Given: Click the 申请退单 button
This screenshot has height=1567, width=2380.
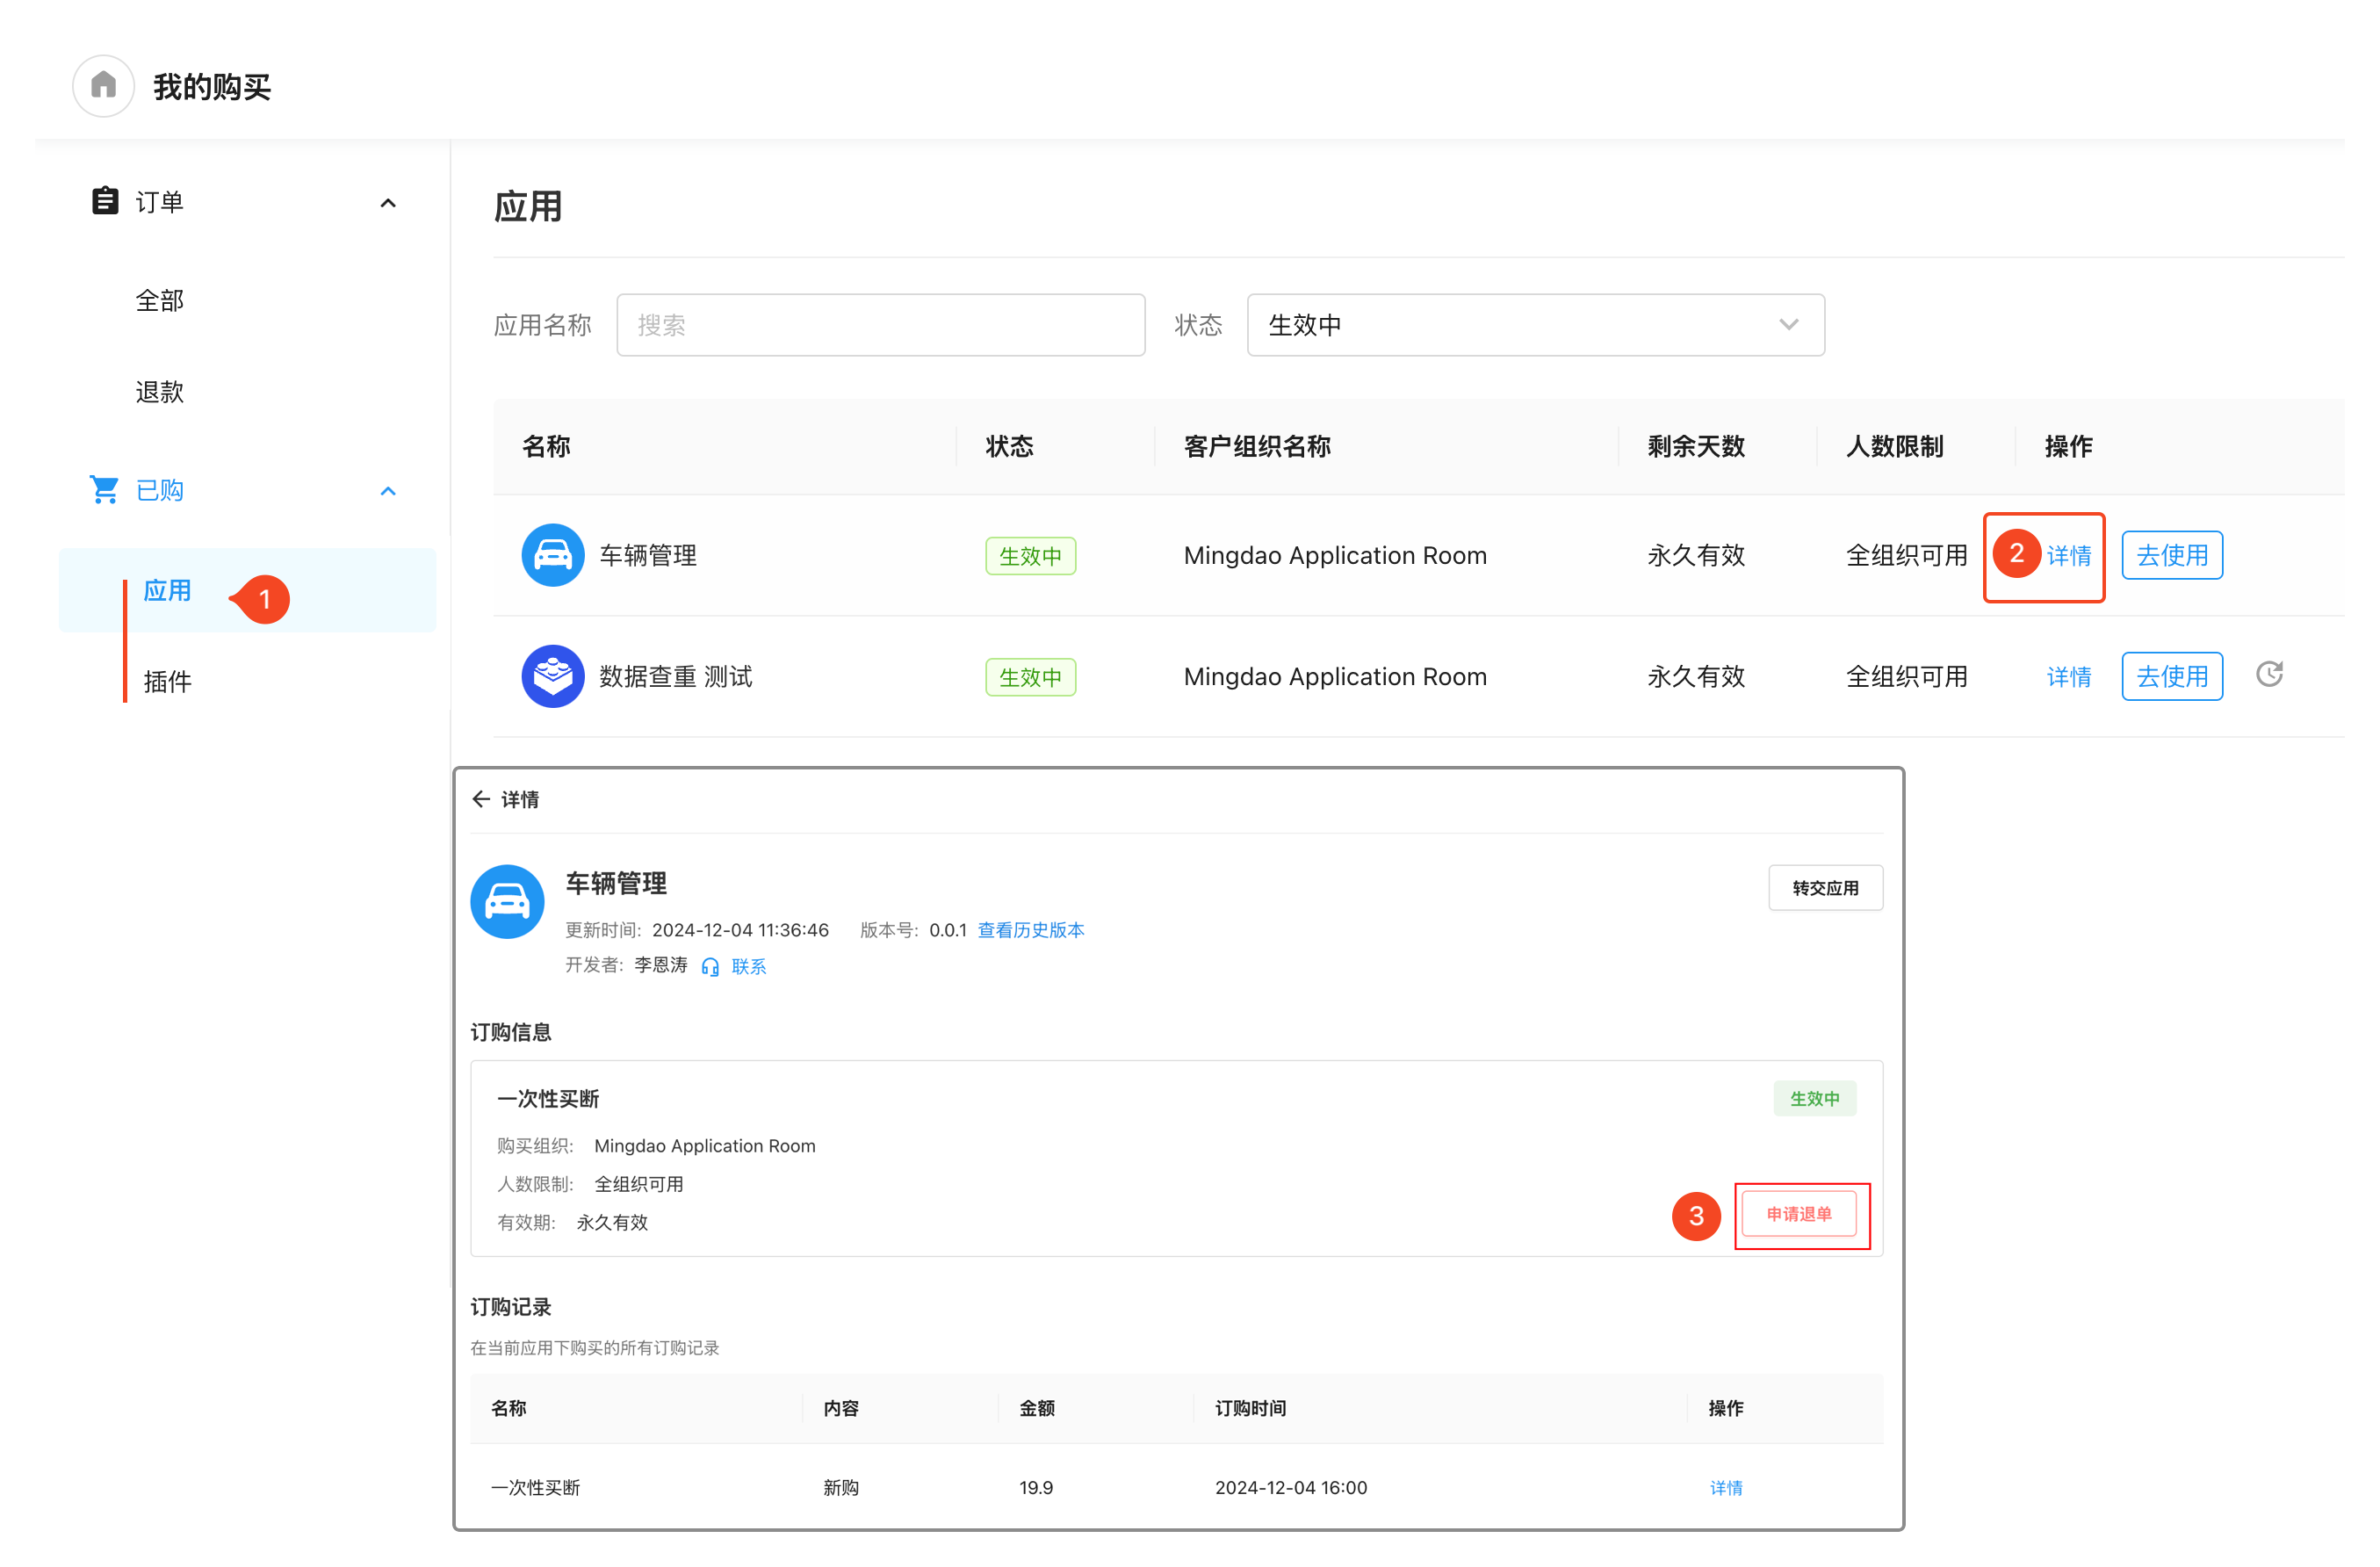Looking at the screenshot, I should pos(1798,1214).
